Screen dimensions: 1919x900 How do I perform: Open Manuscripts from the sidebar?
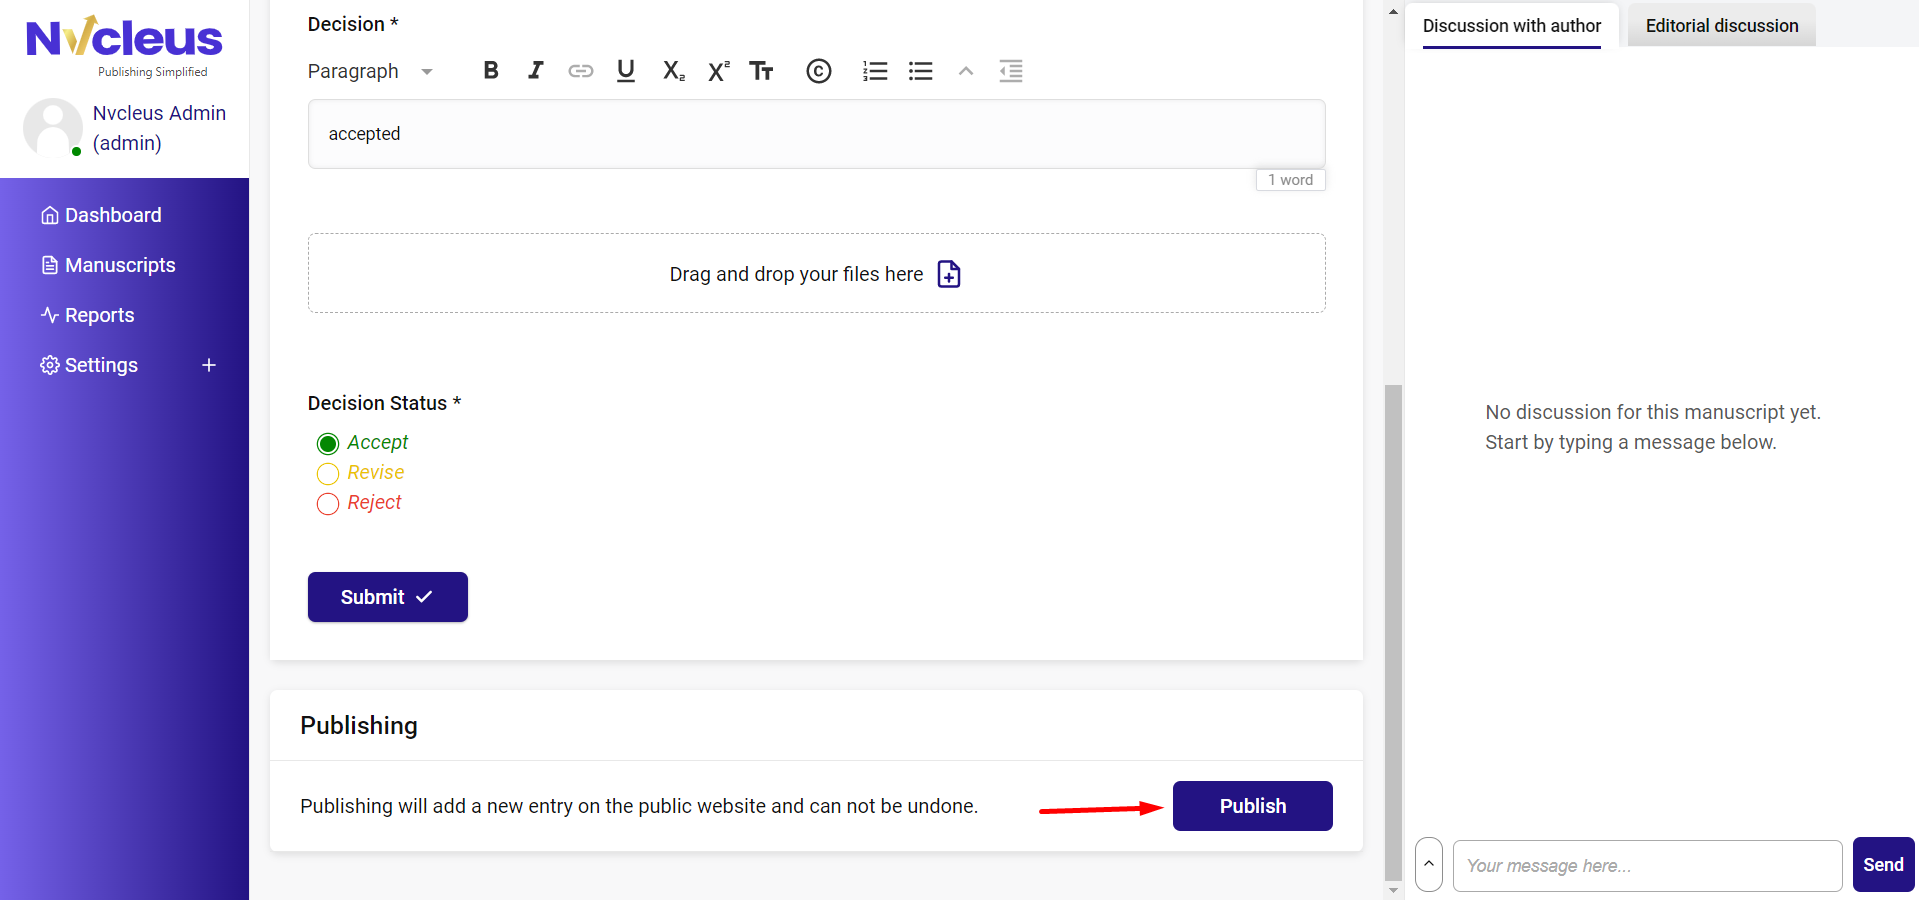point(120,265)
